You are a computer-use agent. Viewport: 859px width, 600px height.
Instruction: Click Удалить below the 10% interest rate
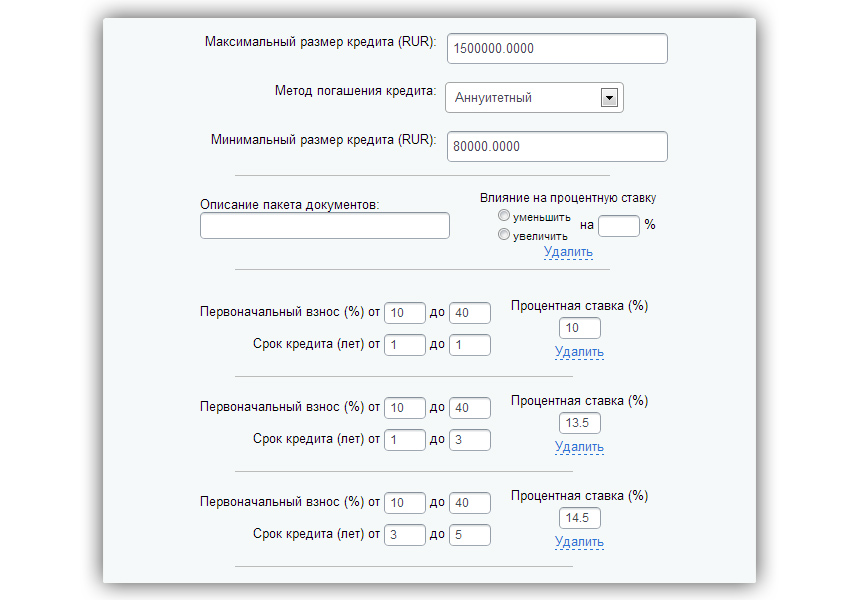(579, 352)
